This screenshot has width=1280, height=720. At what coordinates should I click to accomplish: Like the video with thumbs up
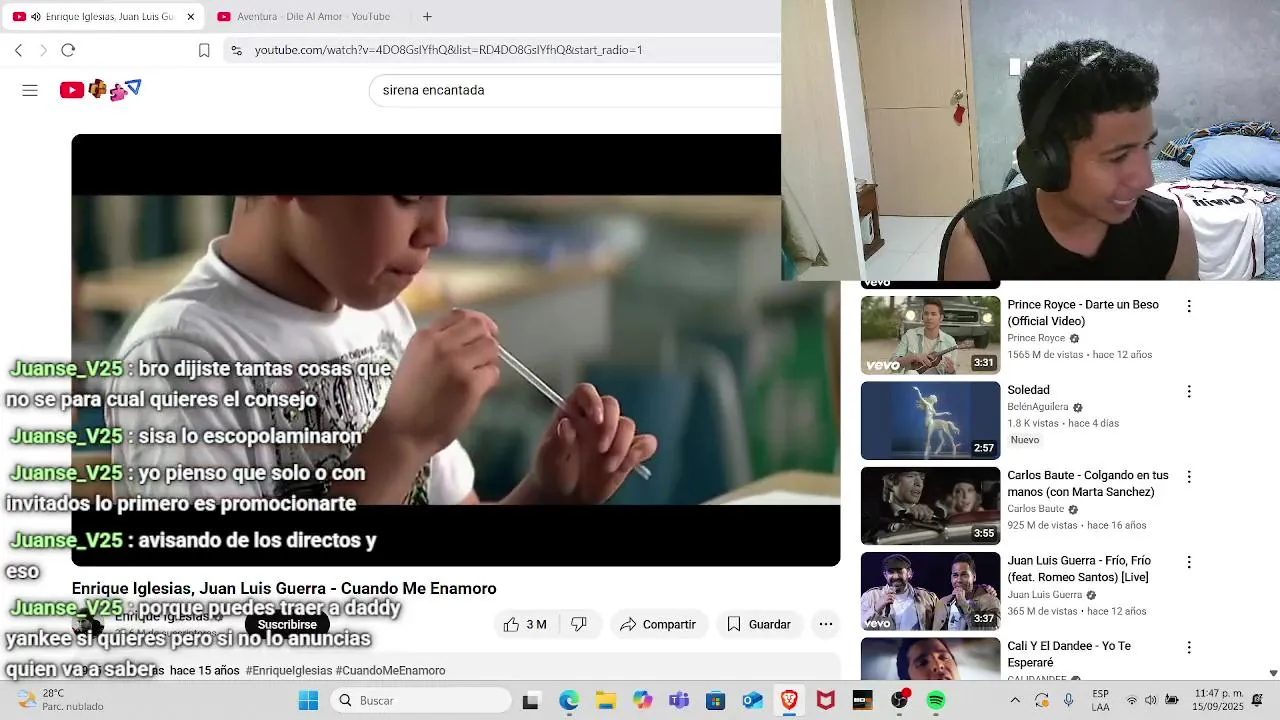click(525, 624)
